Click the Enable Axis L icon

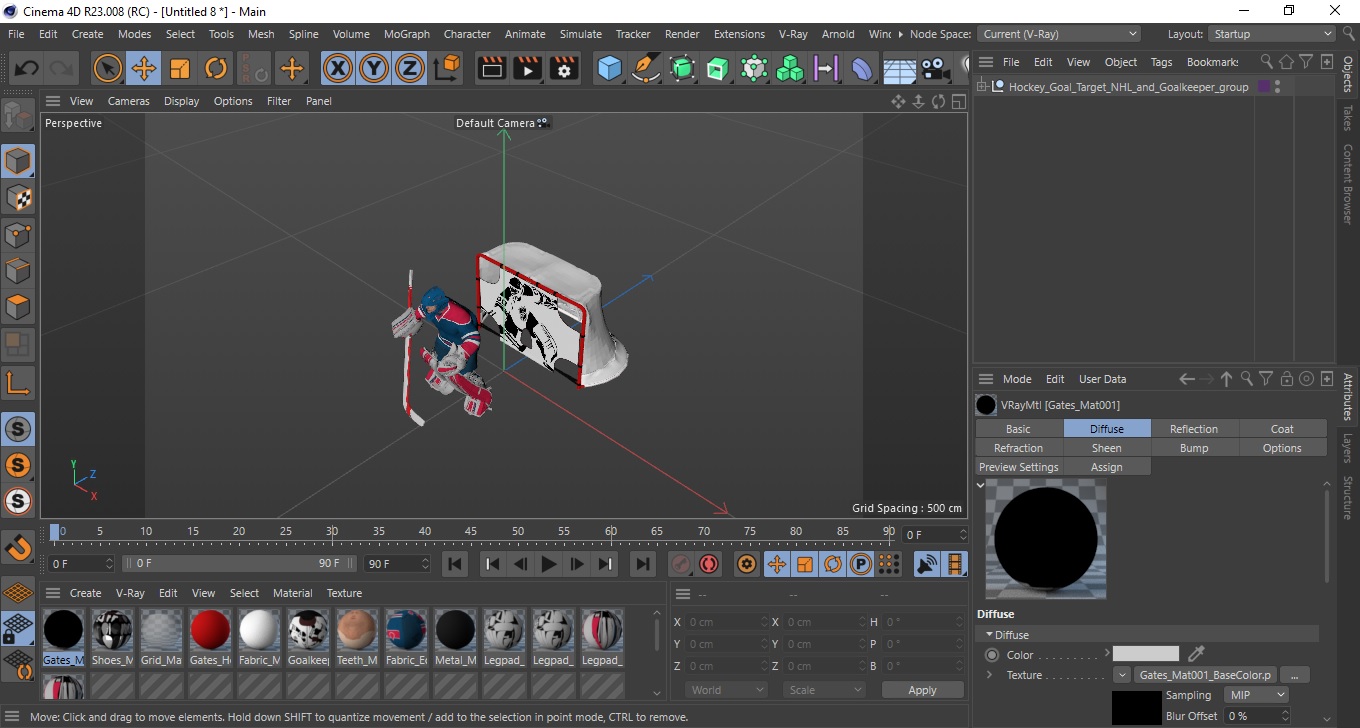click(18, 383)
